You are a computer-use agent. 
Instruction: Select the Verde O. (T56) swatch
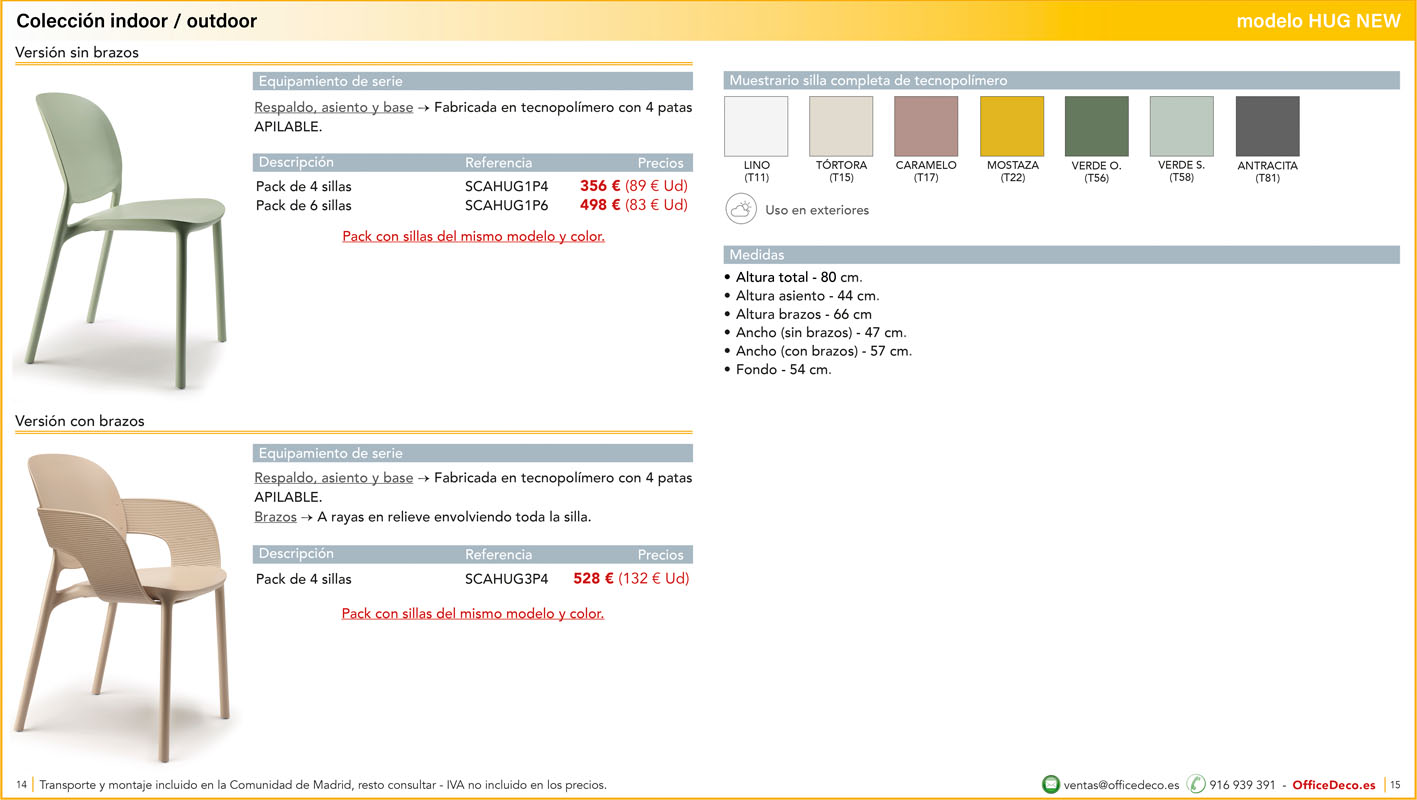(1097, 127)
